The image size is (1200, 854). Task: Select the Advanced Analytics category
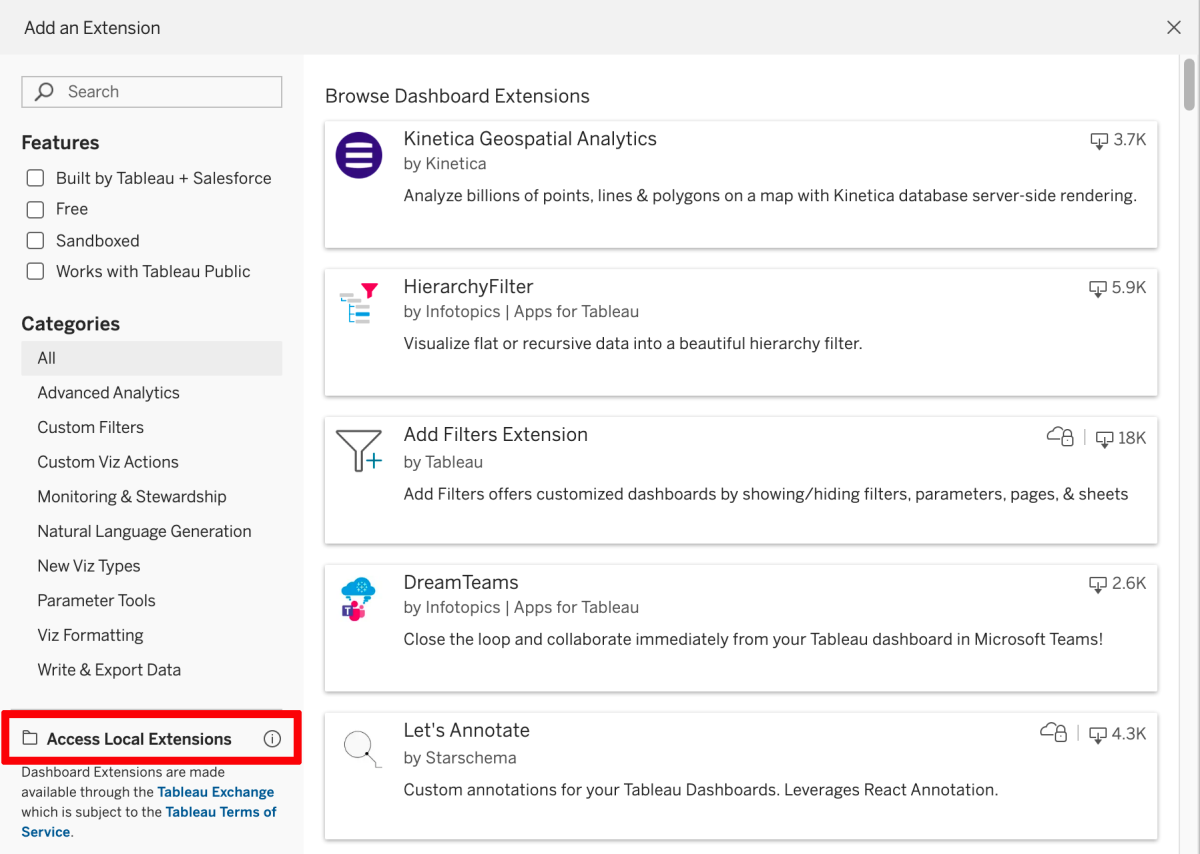coord(108,392)
